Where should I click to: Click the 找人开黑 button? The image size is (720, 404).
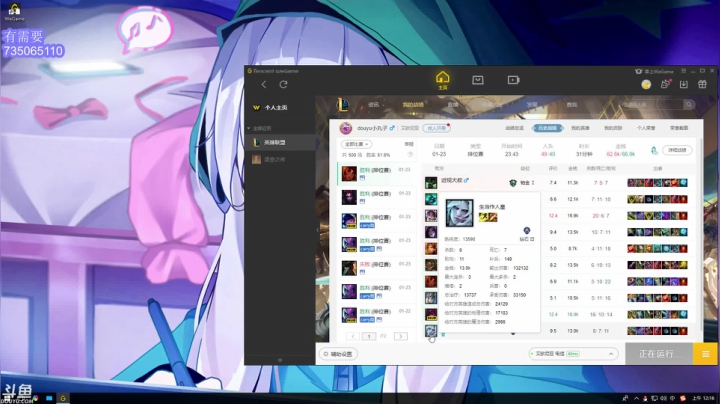click(x=436, y=128)
